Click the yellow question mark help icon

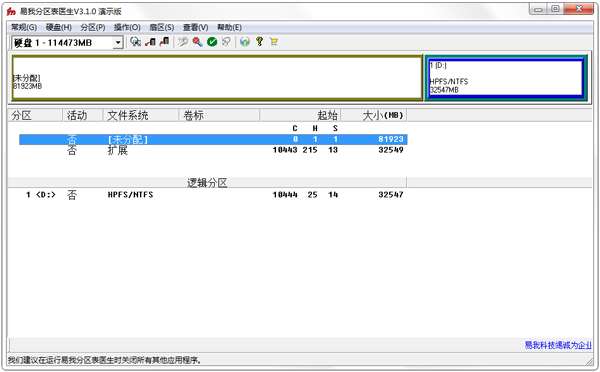[x=259, y=42]
